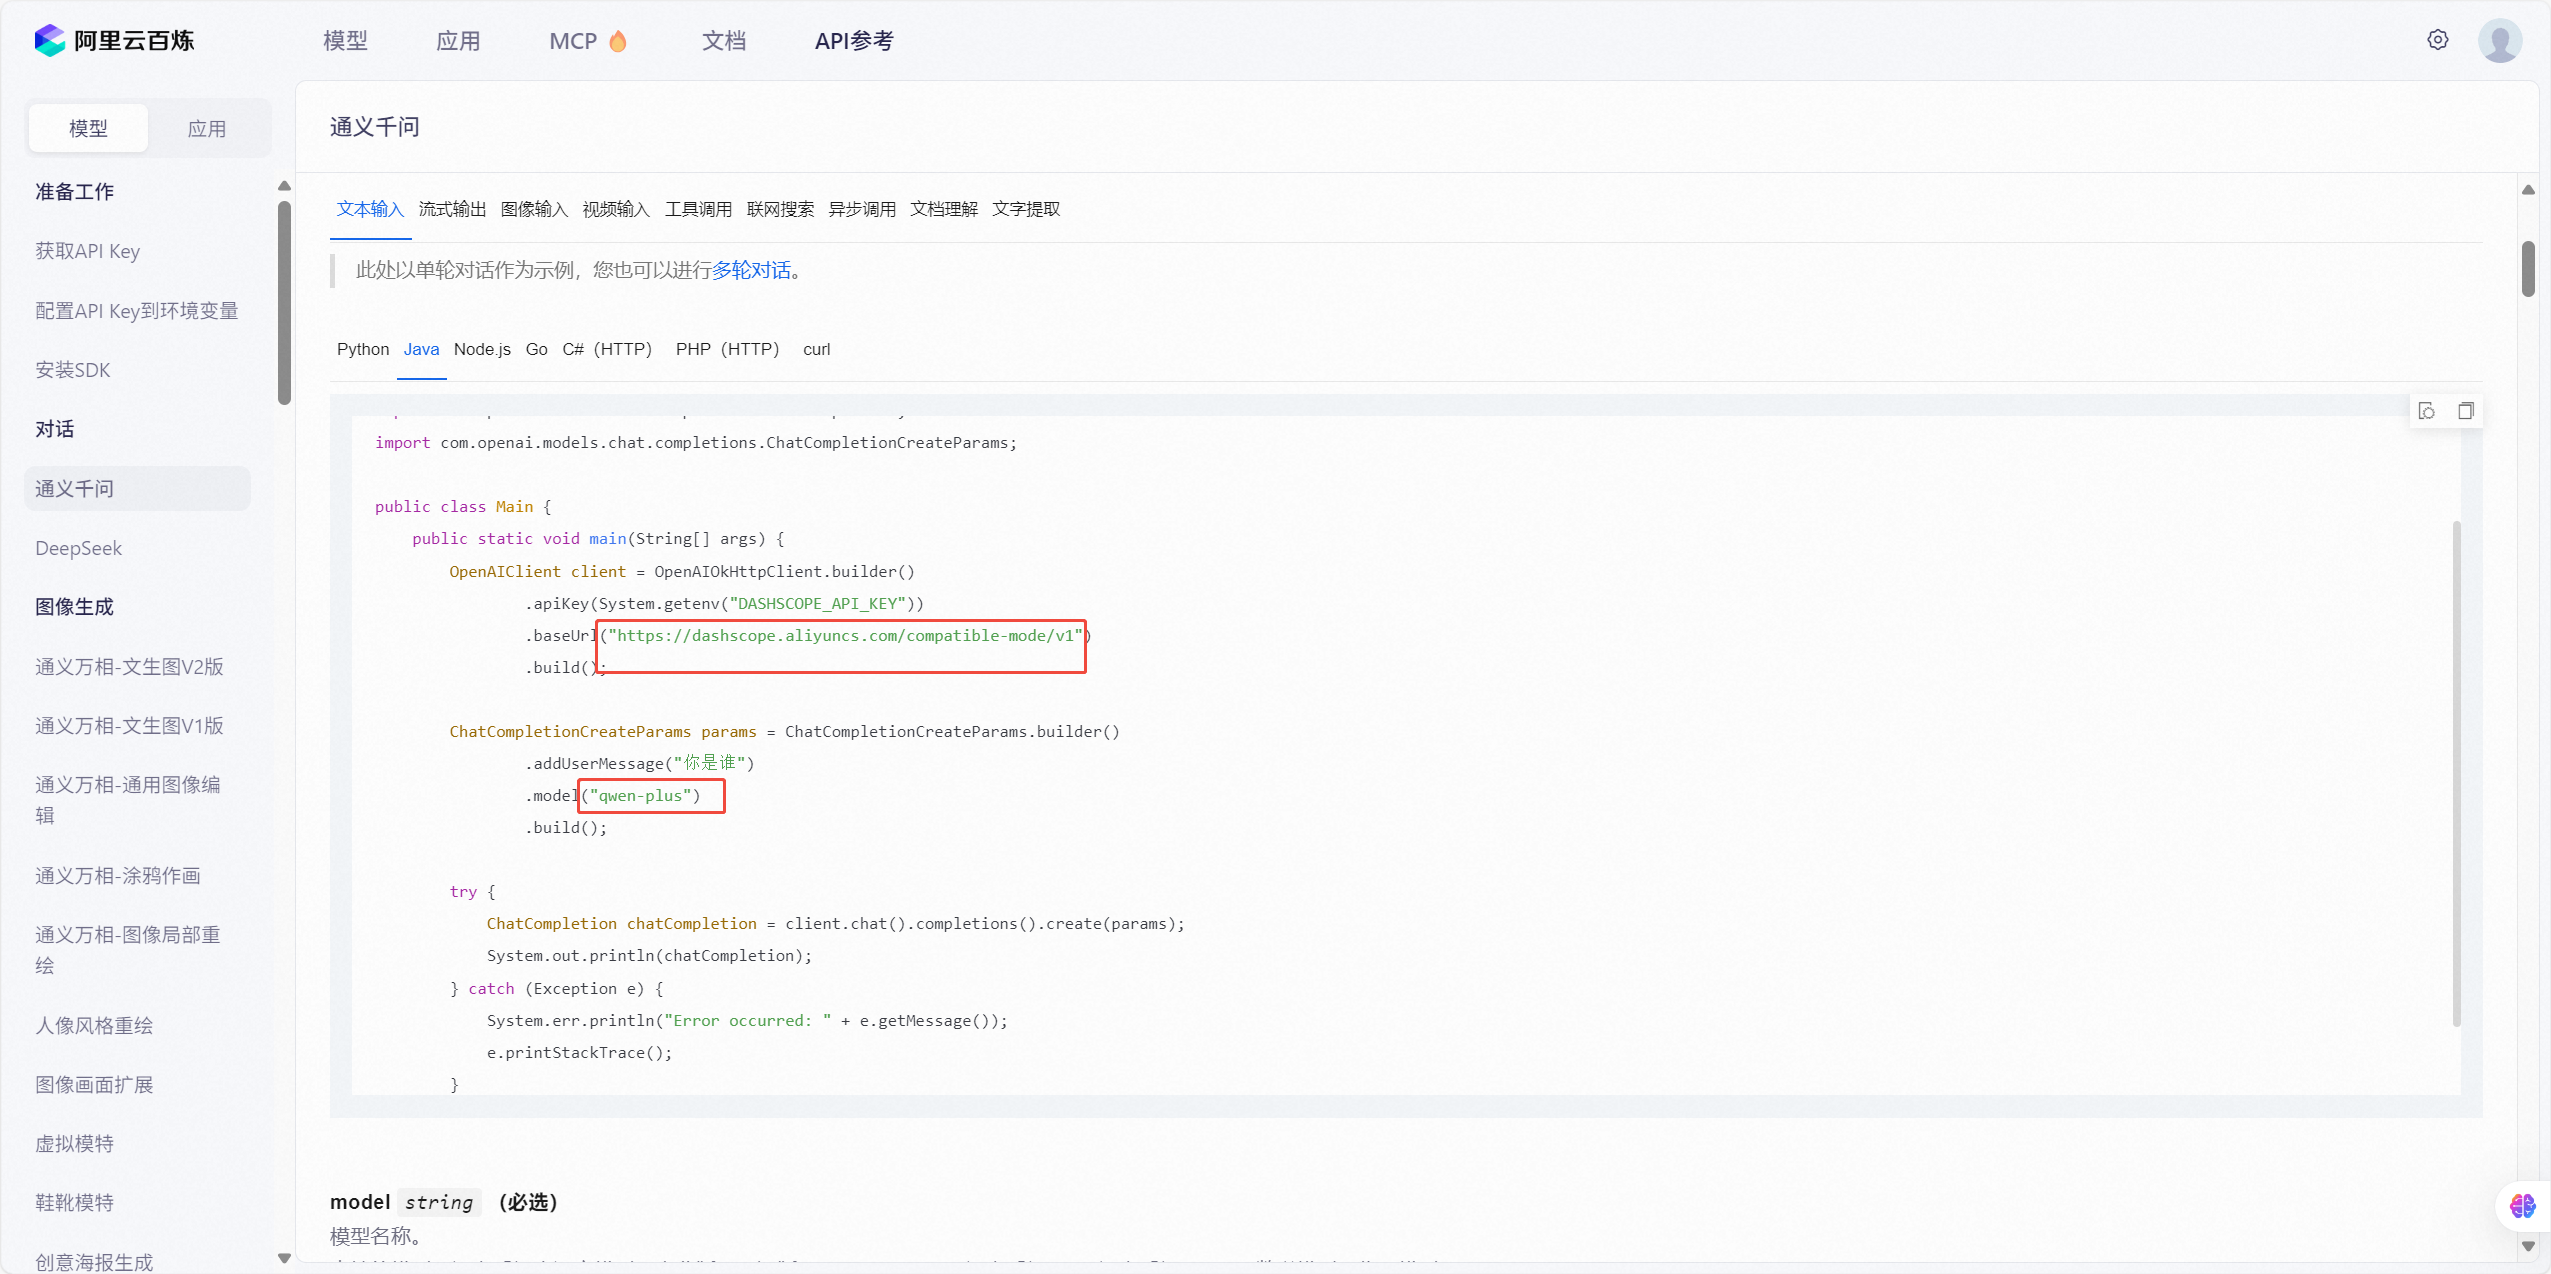Open the floating AI assistant icon

pyautogui.click(x=2522, y=1206)
